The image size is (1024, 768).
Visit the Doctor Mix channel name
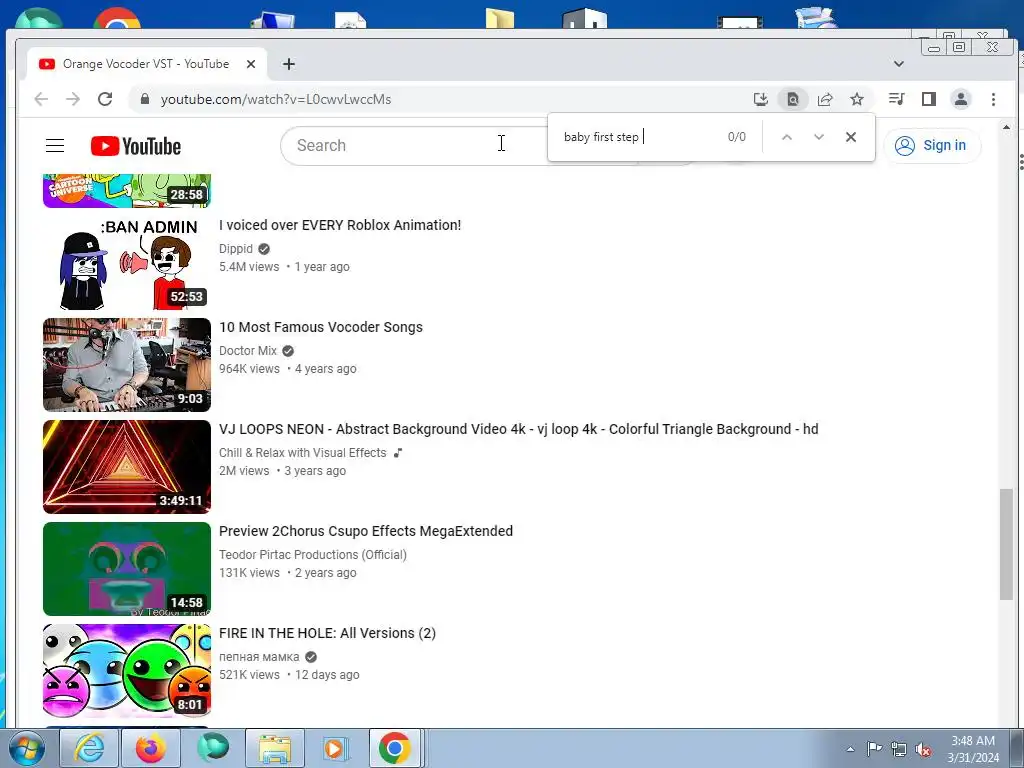(248, 351)
